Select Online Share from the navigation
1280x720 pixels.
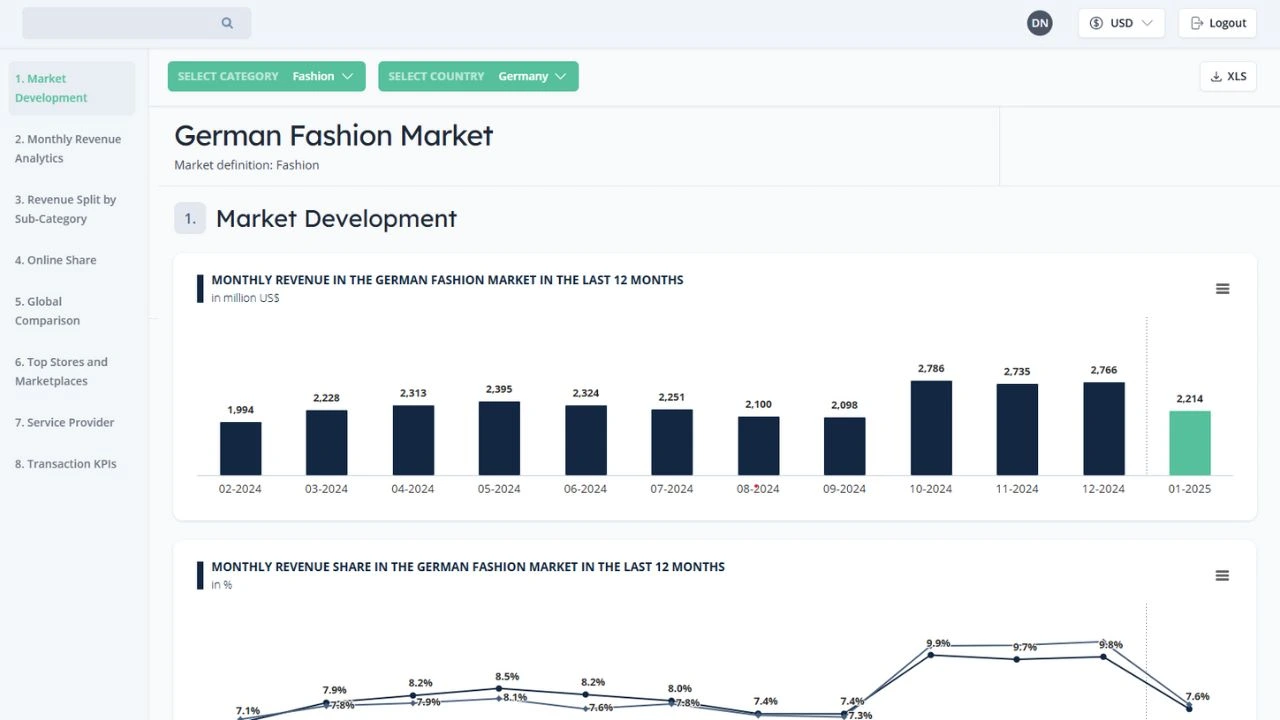(x=54, y=259)
